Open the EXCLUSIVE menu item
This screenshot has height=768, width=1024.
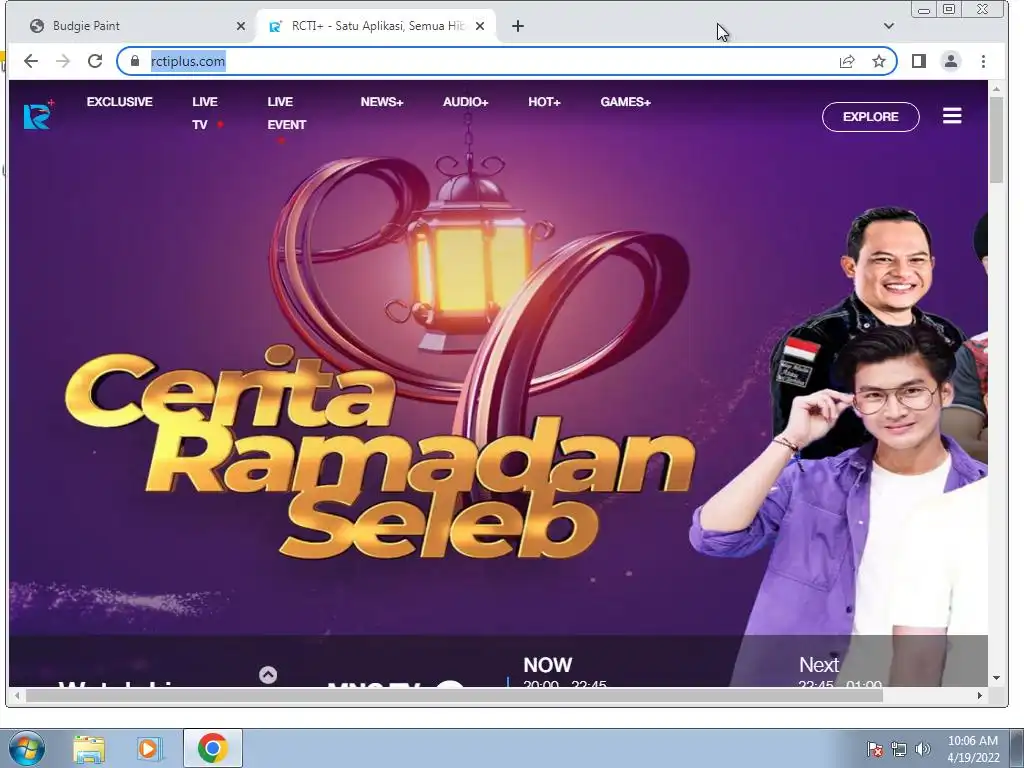(120, 102)
